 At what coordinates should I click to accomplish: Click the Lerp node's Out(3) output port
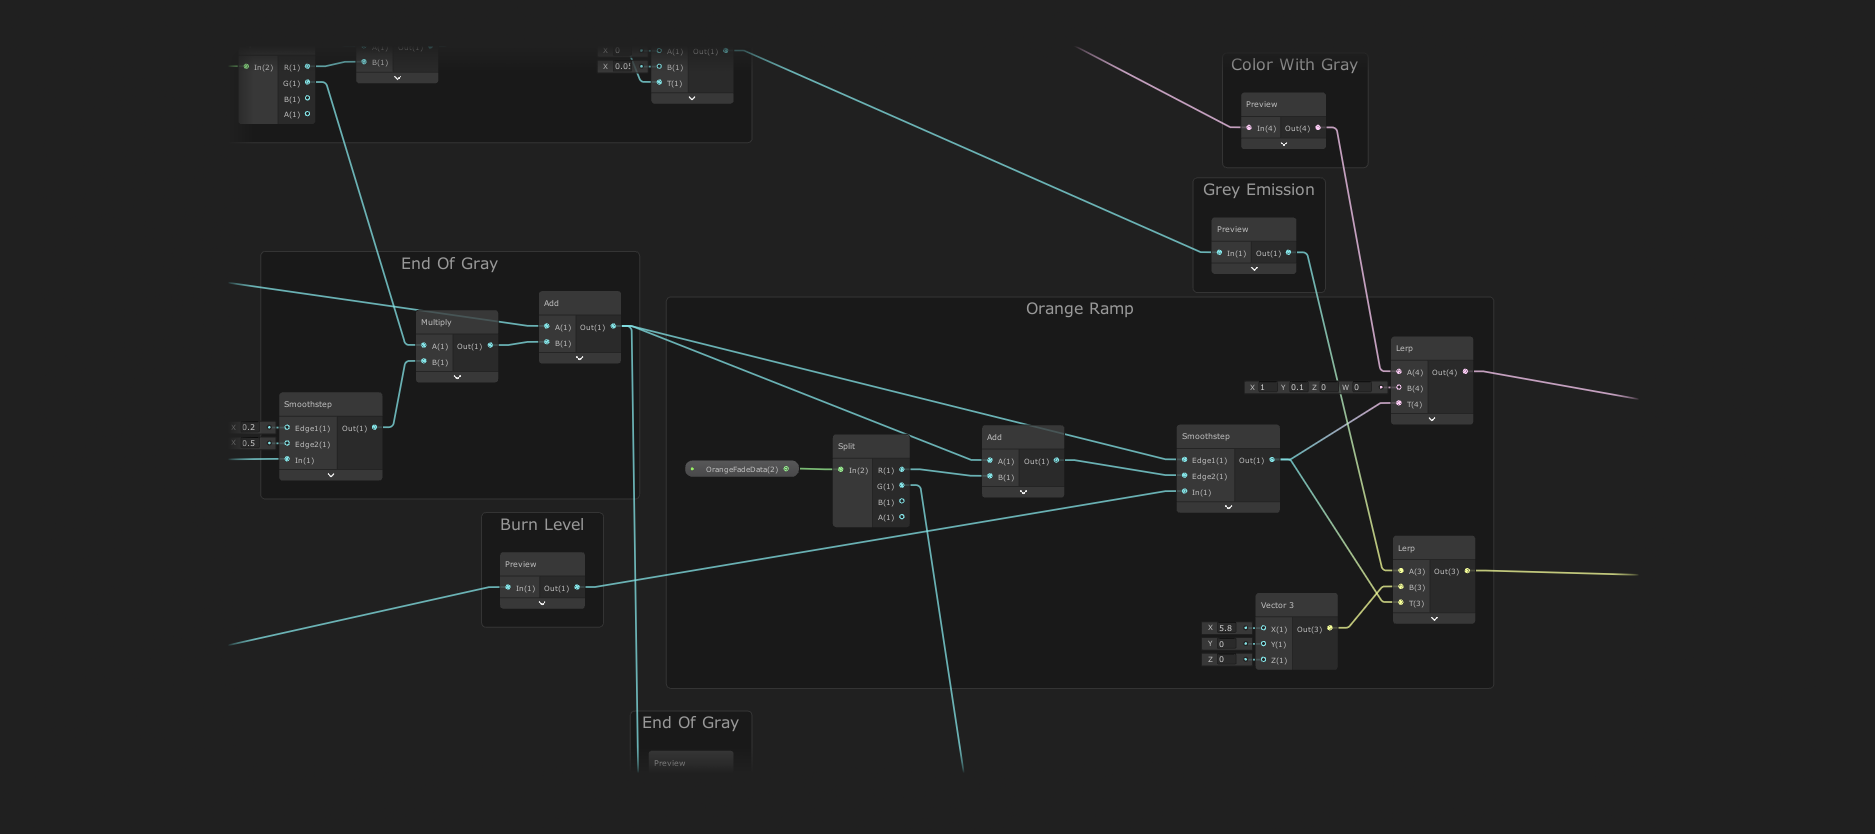1467,571
